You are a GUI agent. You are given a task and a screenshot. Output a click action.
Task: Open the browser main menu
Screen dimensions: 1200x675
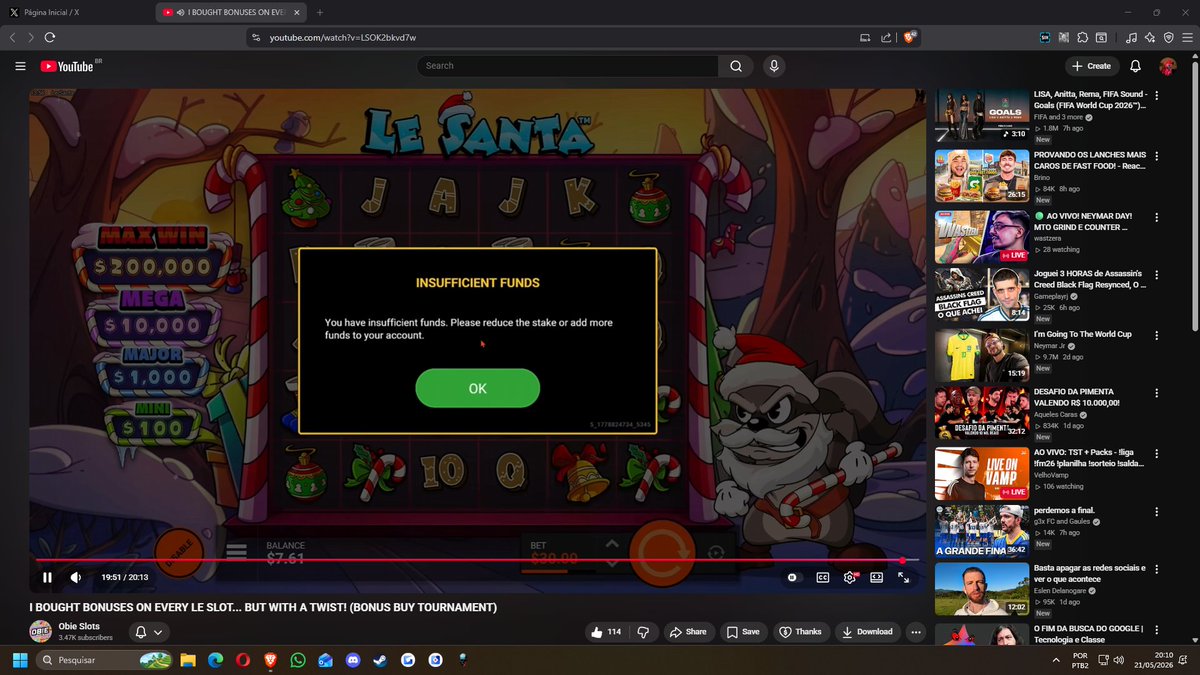pos(1187,38)
